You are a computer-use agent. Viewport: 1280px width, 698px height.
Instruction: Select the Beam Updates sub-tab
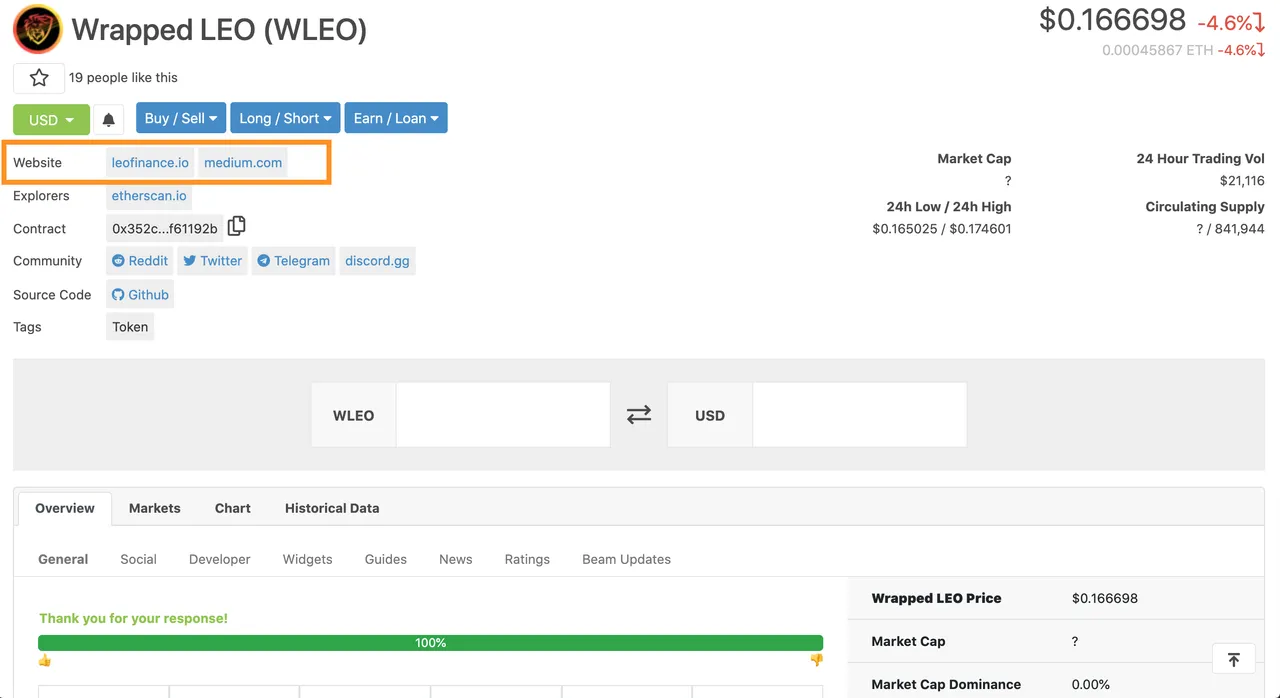point(627,559)
